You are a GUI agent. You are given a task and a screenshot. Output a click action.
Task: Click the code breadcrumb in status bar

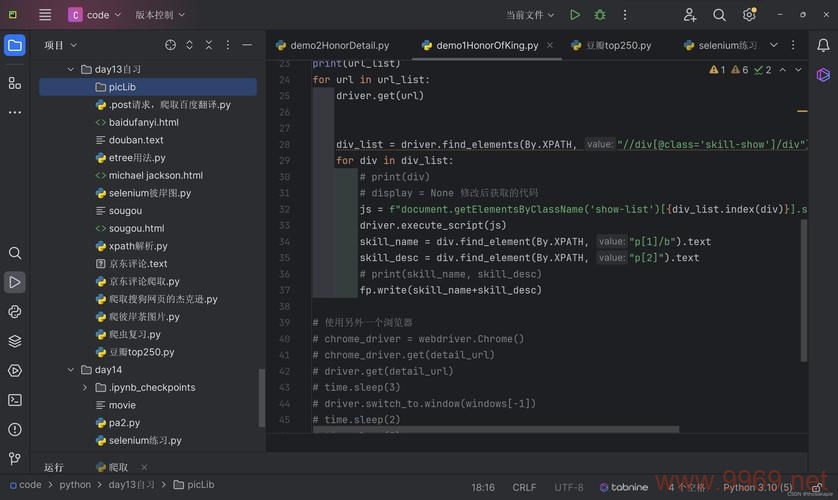click(26, 485)
